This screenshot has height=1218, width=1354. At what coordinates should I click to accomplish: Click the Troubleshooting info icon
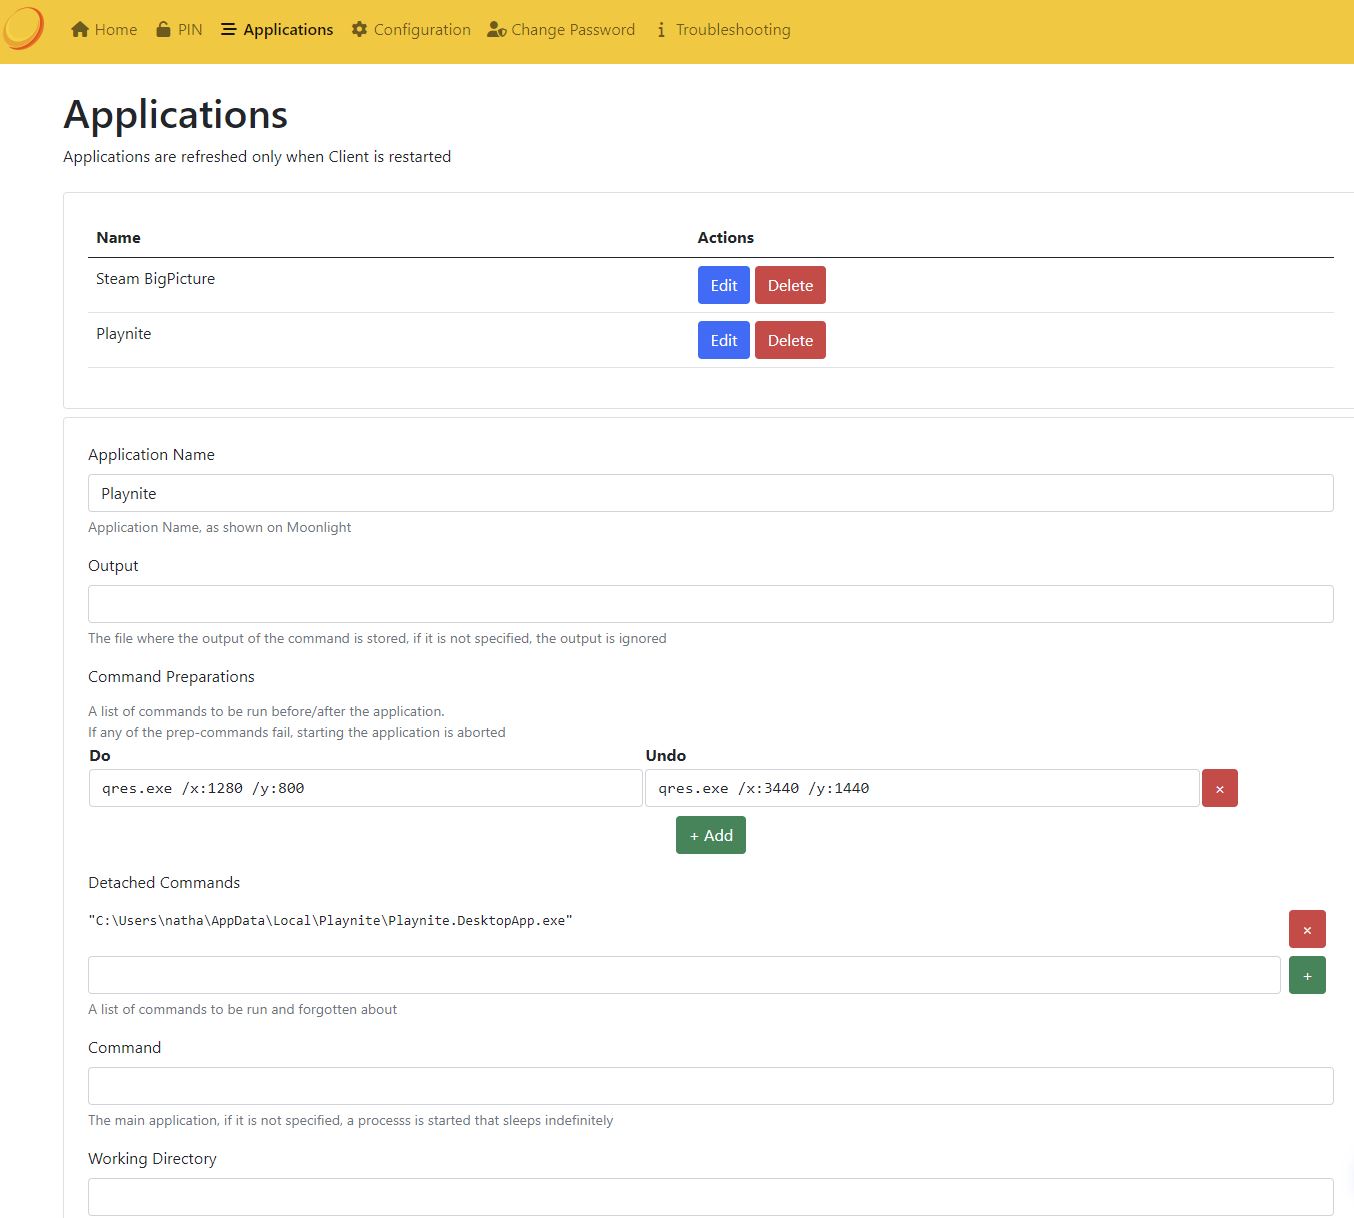(661, 30)
